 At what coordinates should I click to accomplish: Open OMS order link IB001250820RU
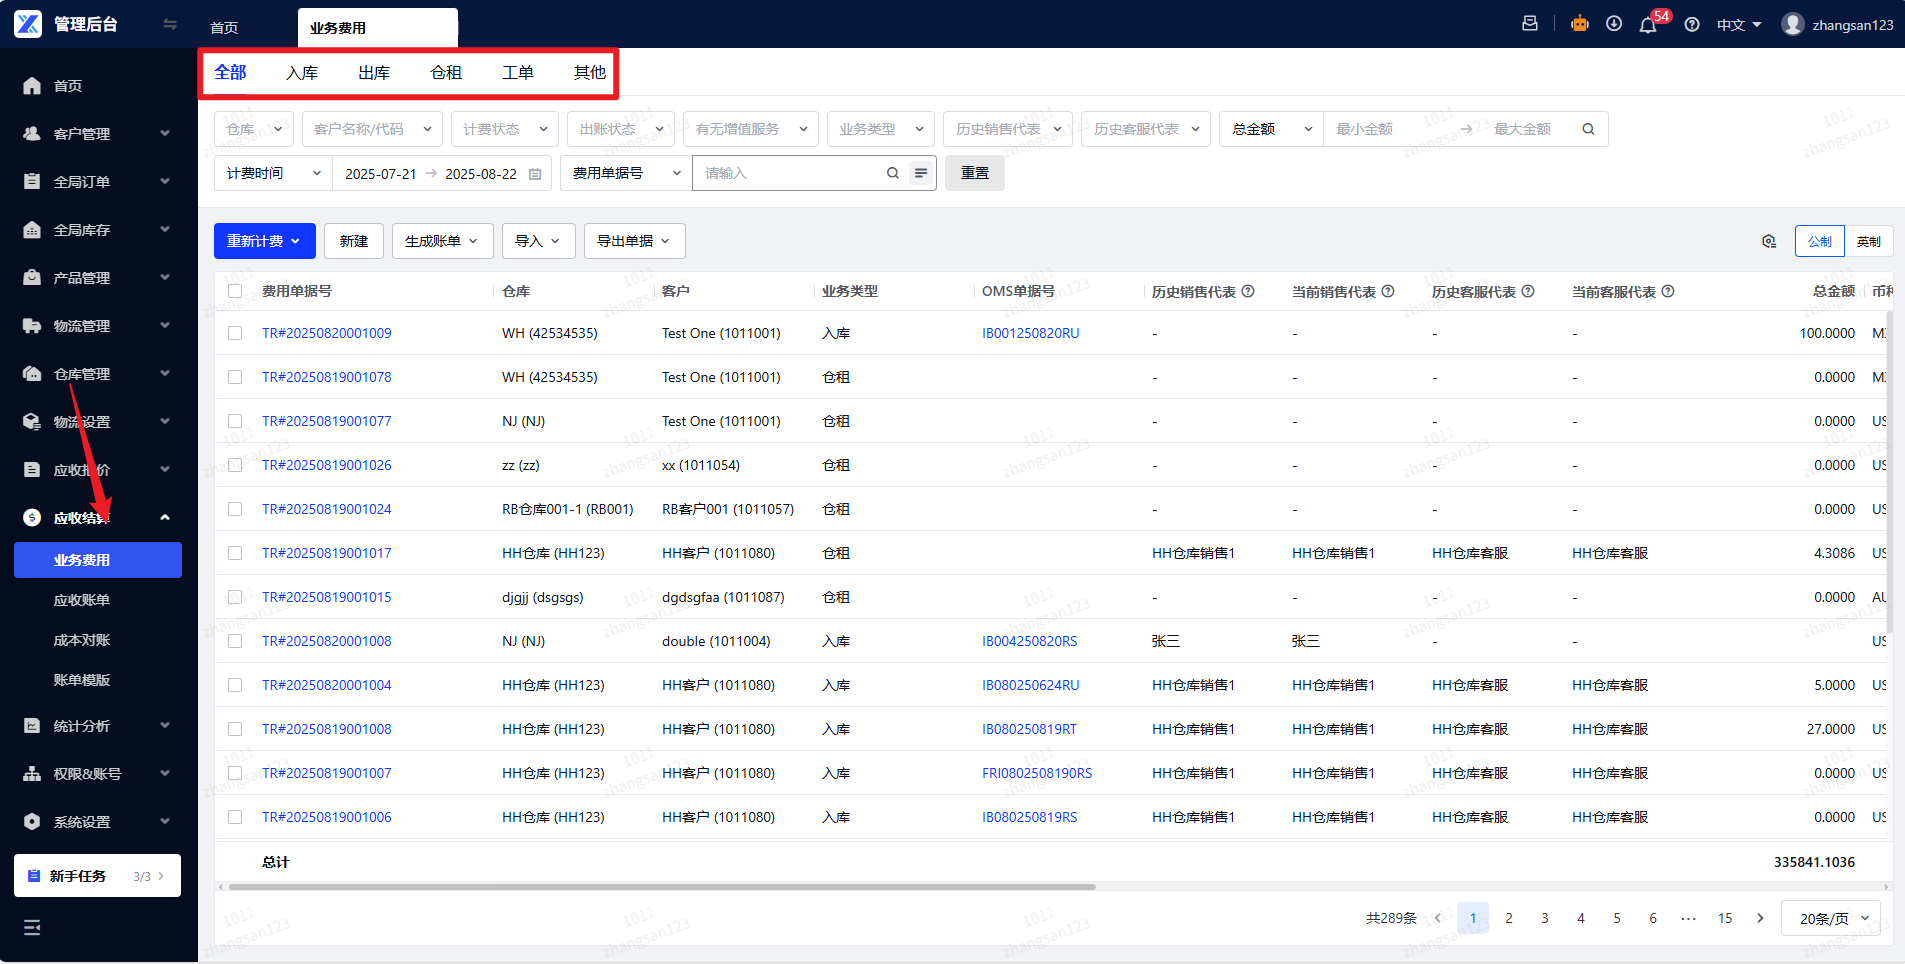1030,333
